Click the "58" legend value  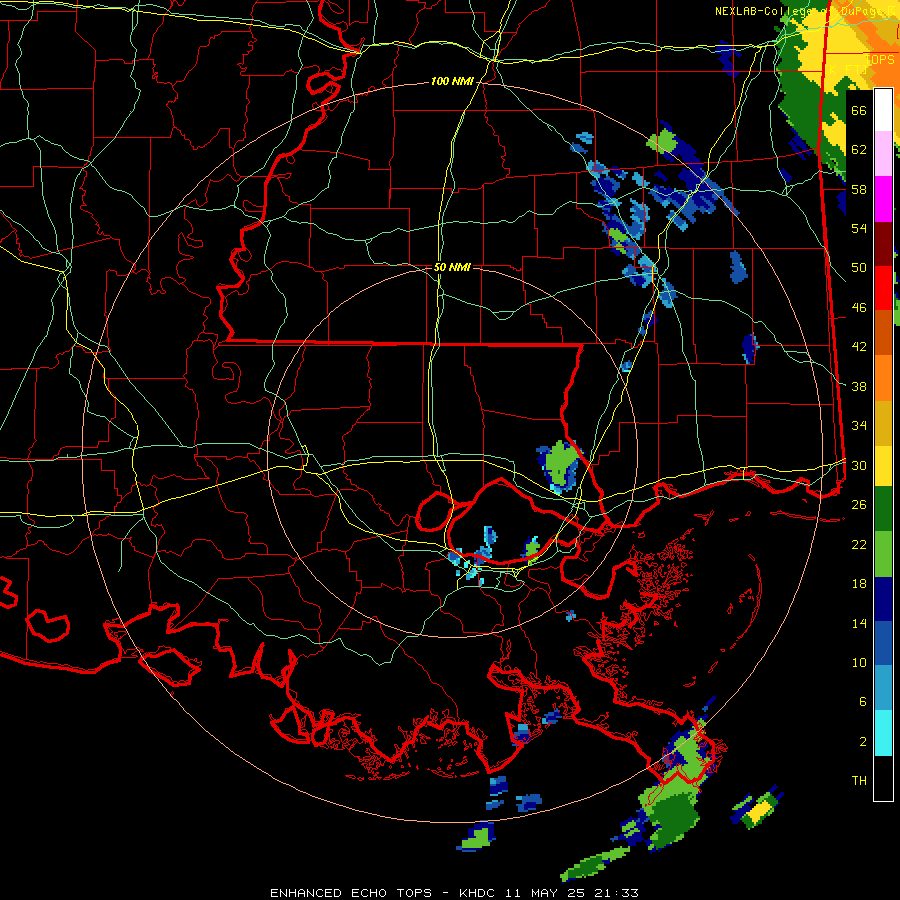click(859, 189)
